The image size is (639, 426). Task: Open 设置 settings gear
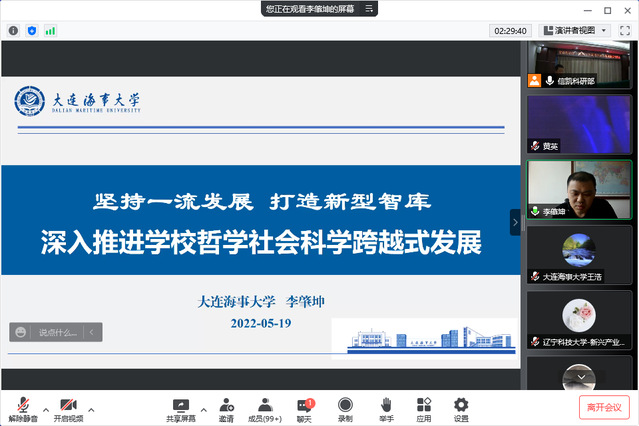tap(461, 405)
